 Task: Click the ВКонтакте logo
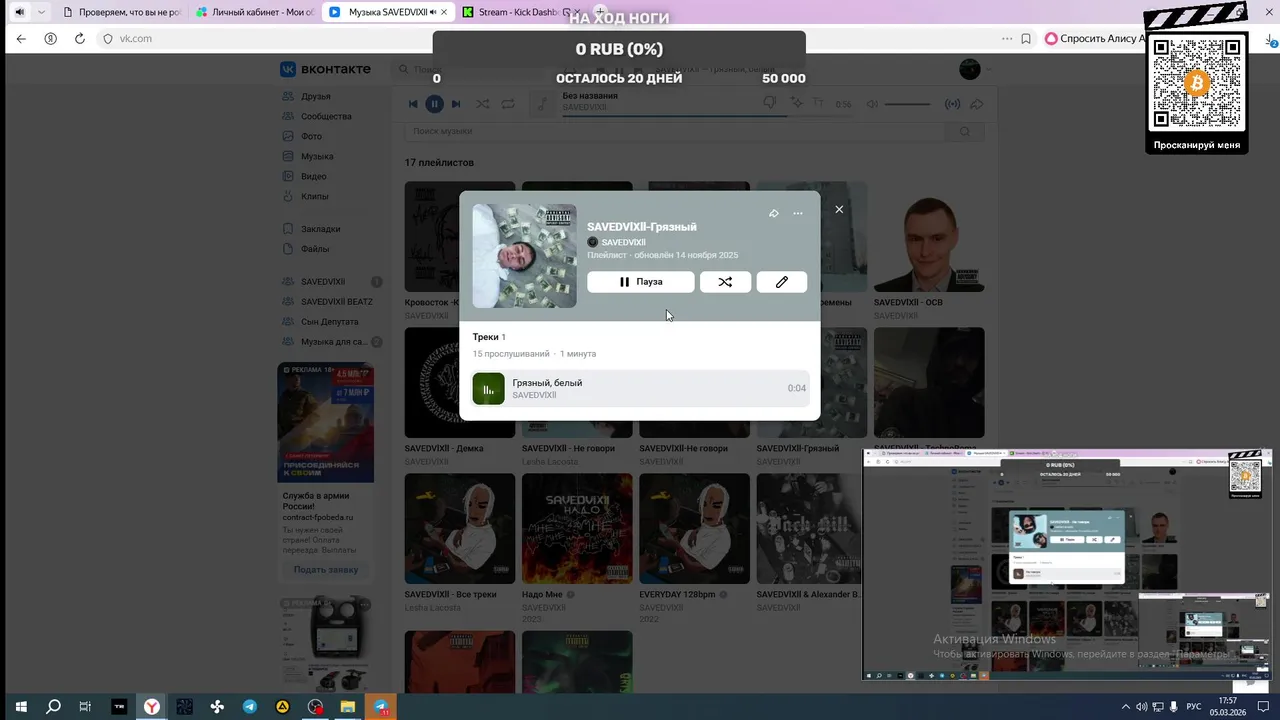pos(325,69)
